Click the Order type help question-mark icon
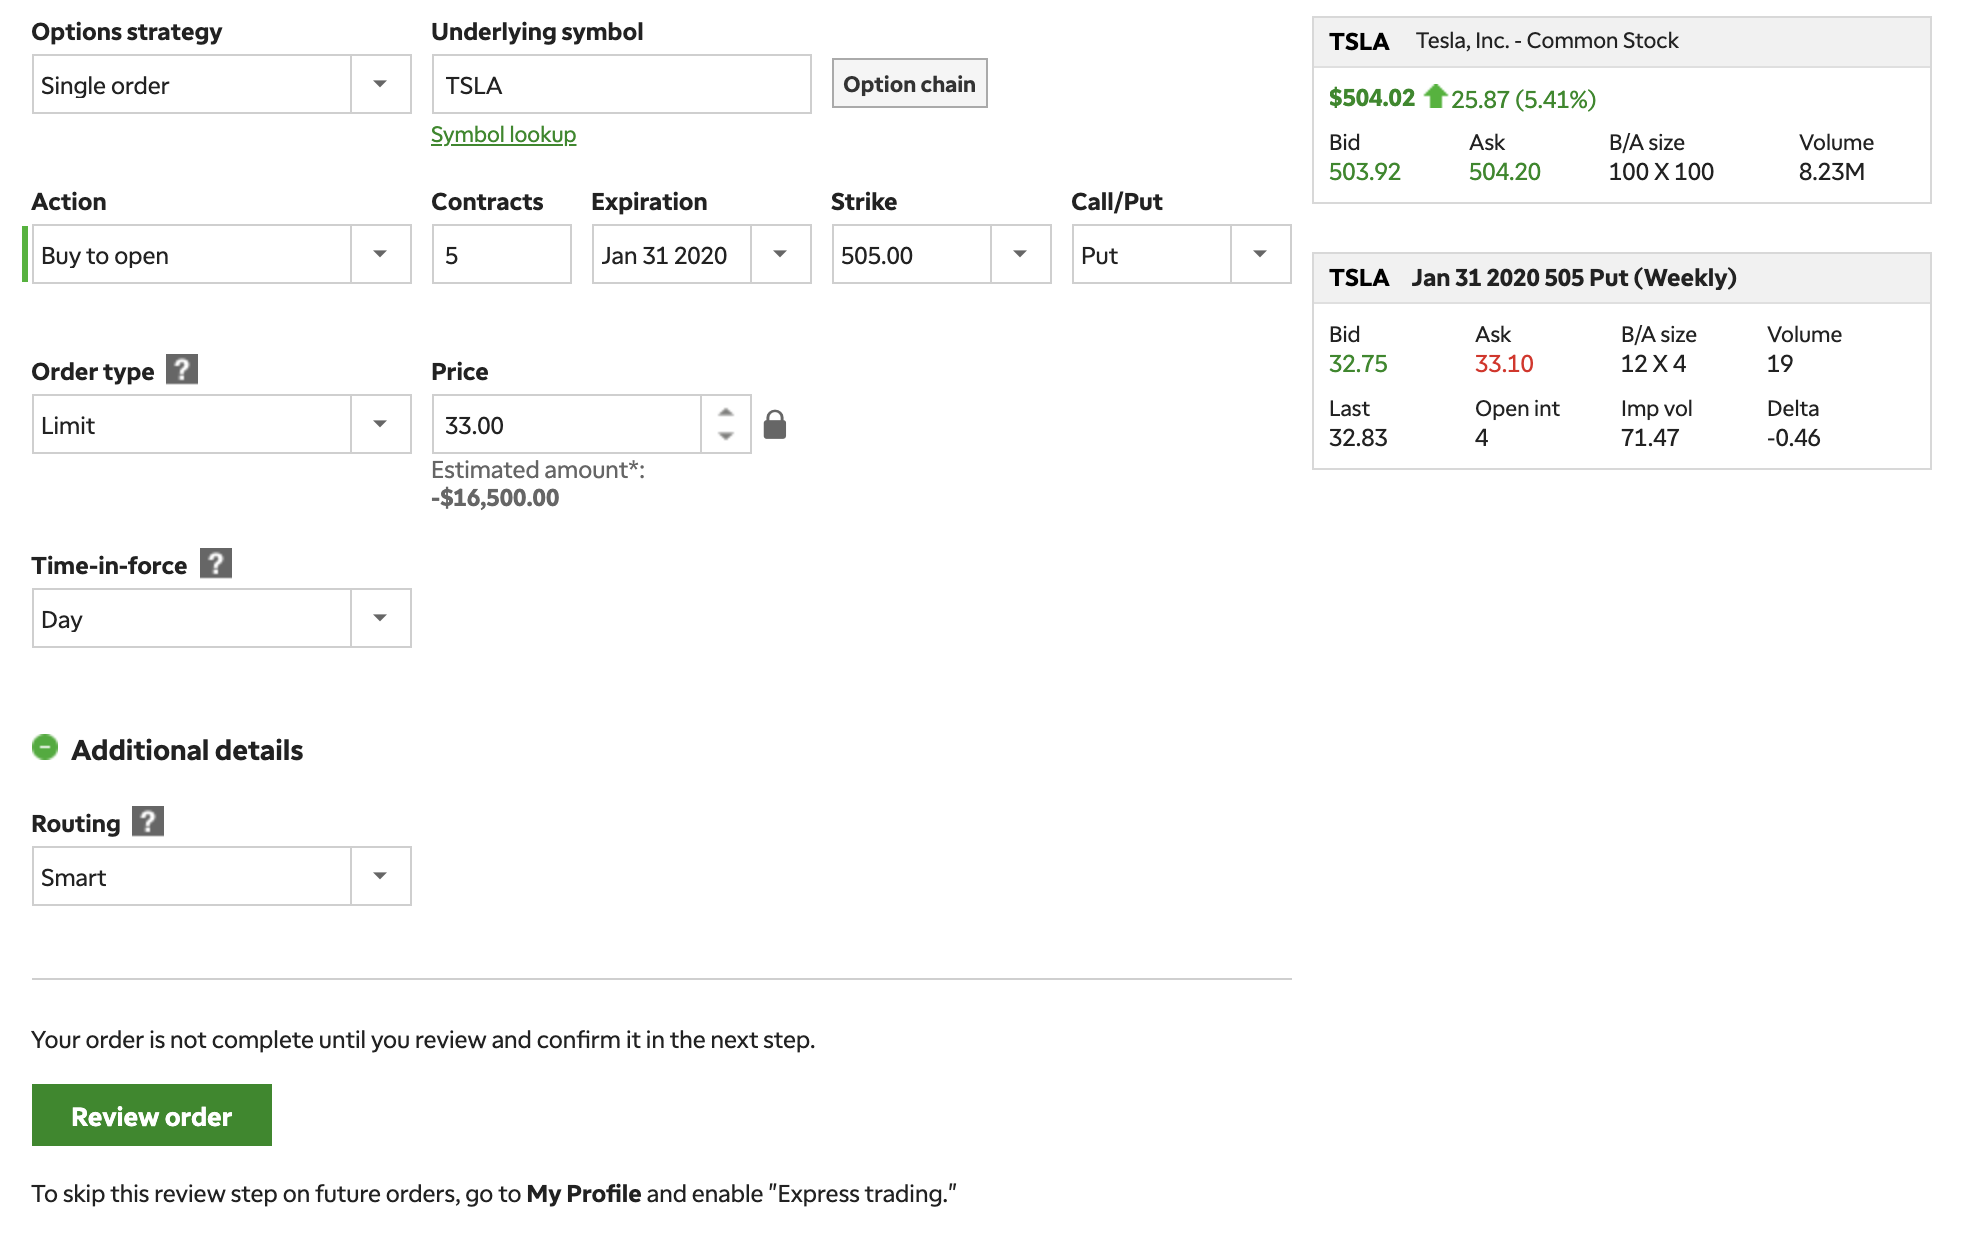 pos(182,370)
